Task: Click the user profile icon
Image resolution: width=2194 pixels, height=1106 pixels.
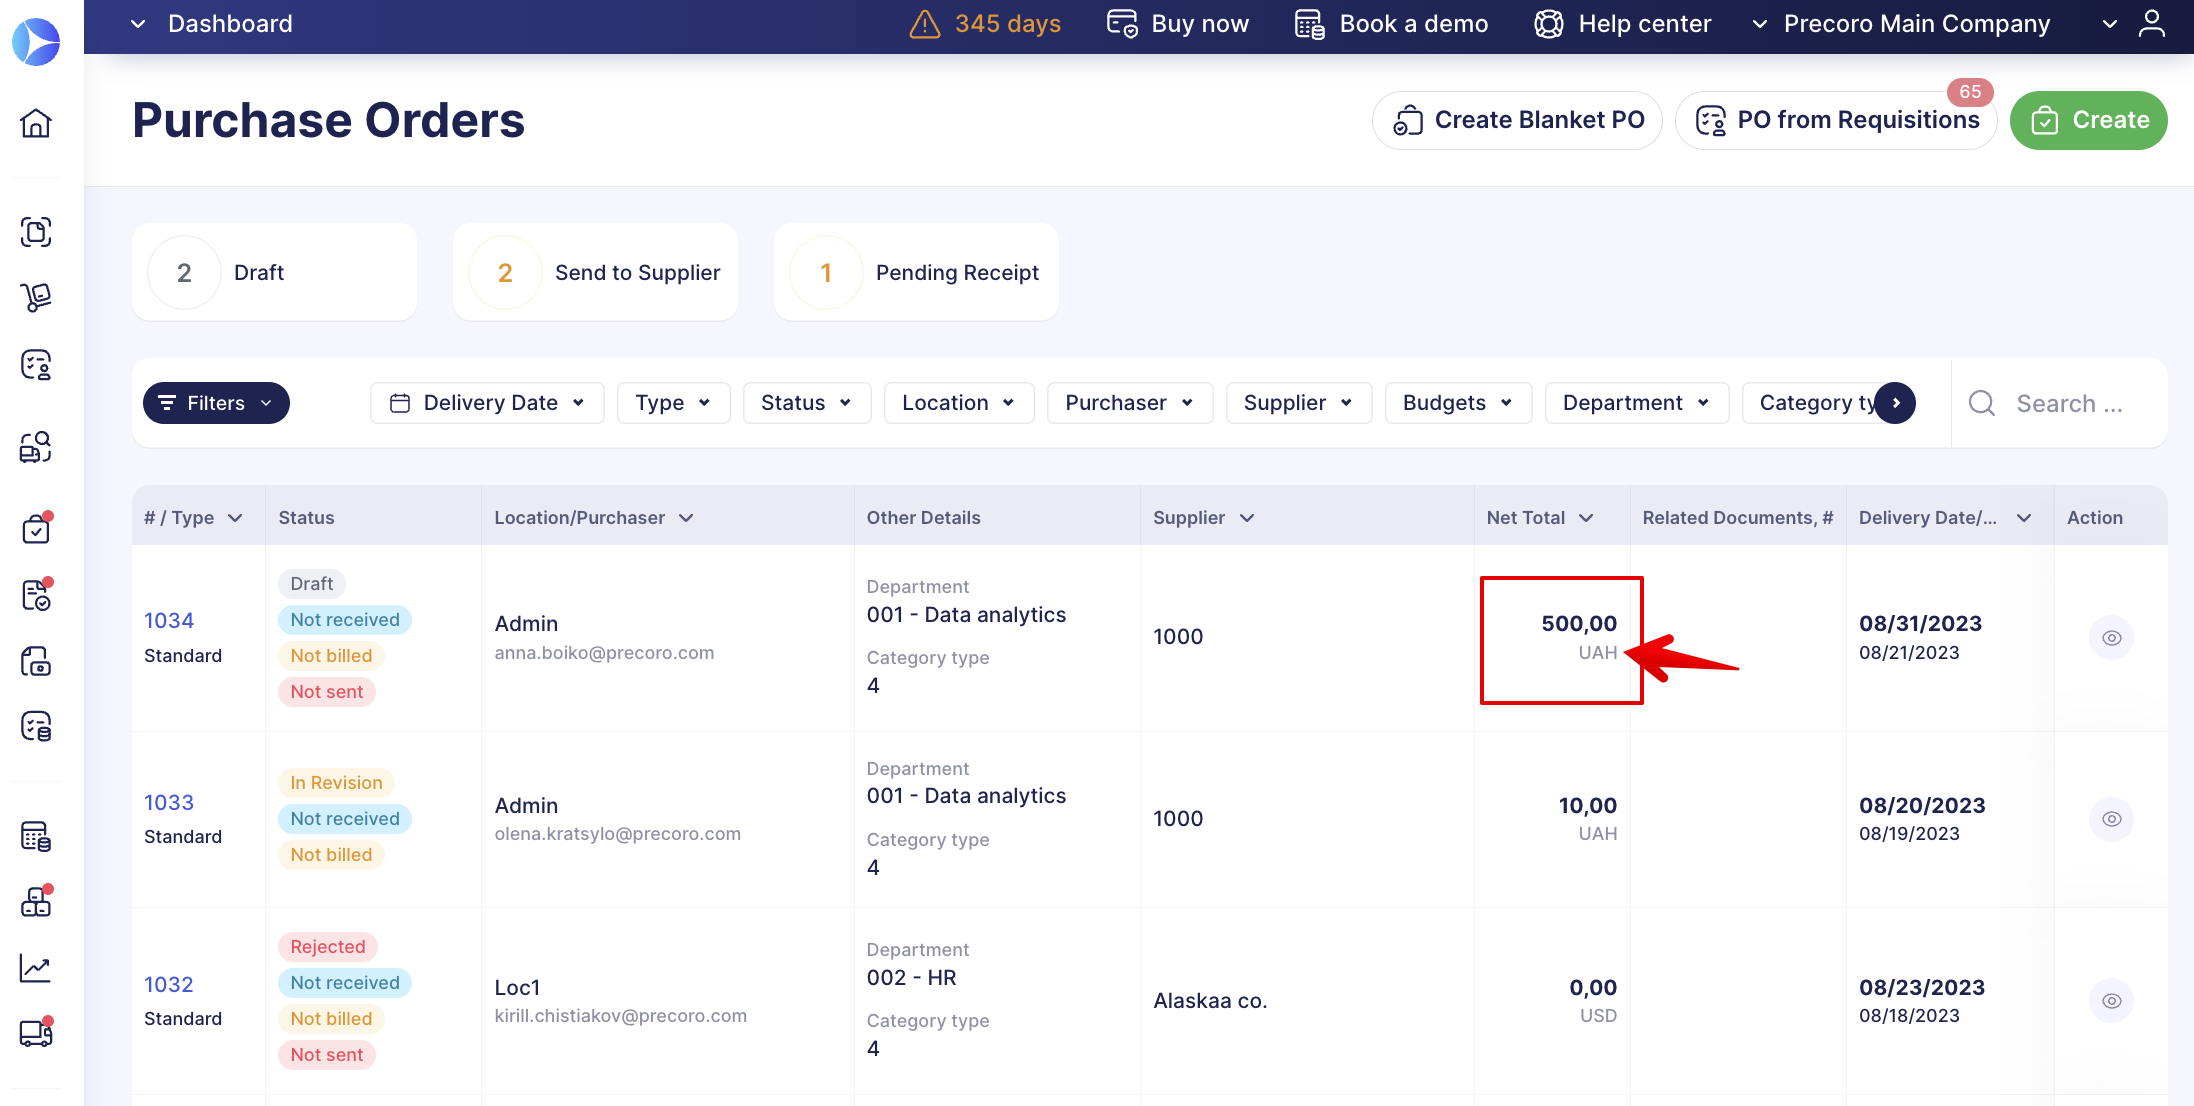Action: (x=2152, y=24)
